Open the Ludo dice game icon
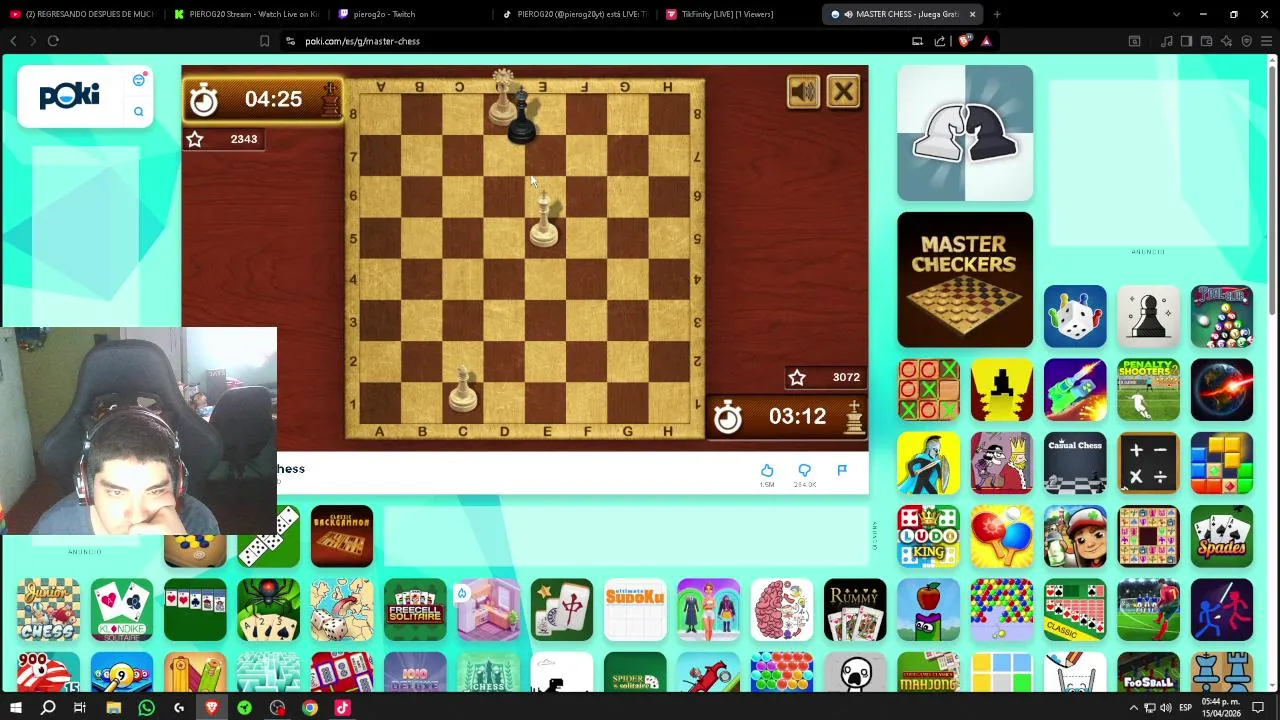The width and height of the screenshot is (1280, 720). coord(1075,317)
